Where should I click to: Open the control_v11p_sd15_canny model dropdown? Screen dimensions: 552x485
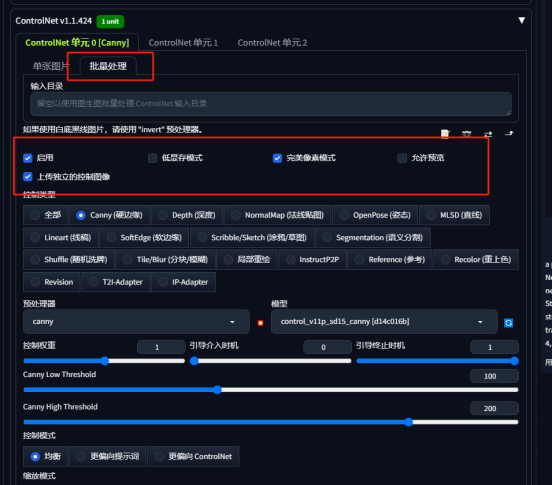[x=384, y=322]
